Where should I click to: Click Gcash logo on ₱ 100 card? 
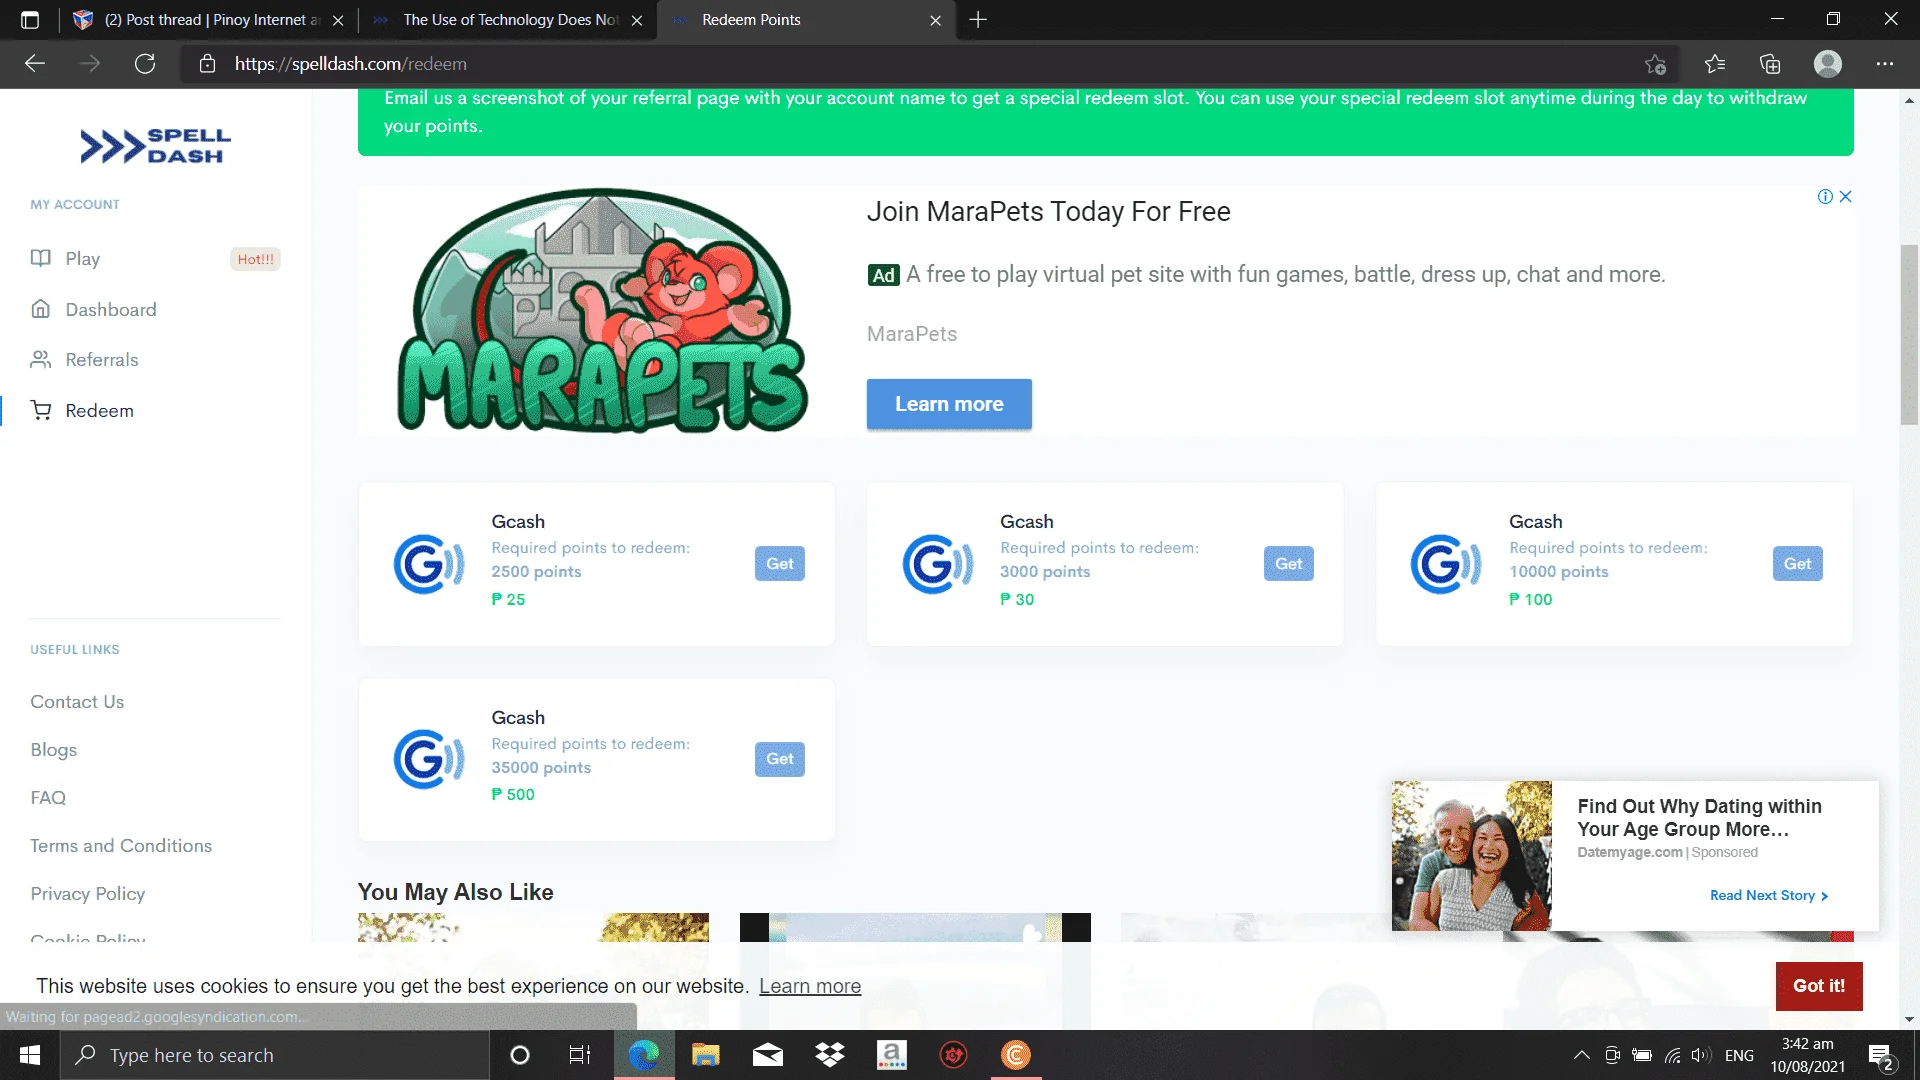click(1446, 564)
